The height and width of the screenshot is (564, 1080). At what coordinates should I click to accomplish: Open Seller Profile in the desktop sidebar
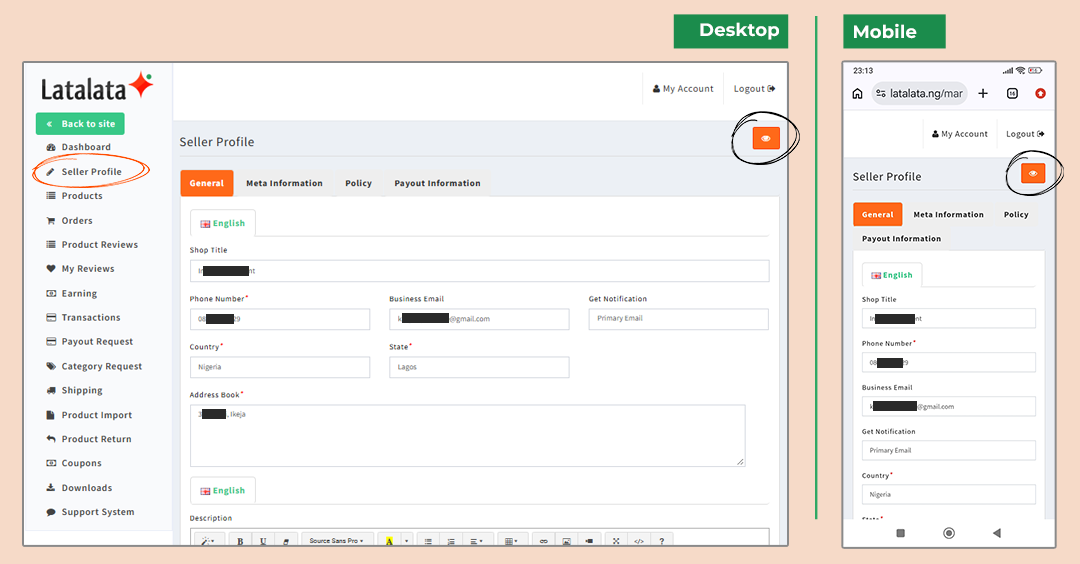point(83,171)
